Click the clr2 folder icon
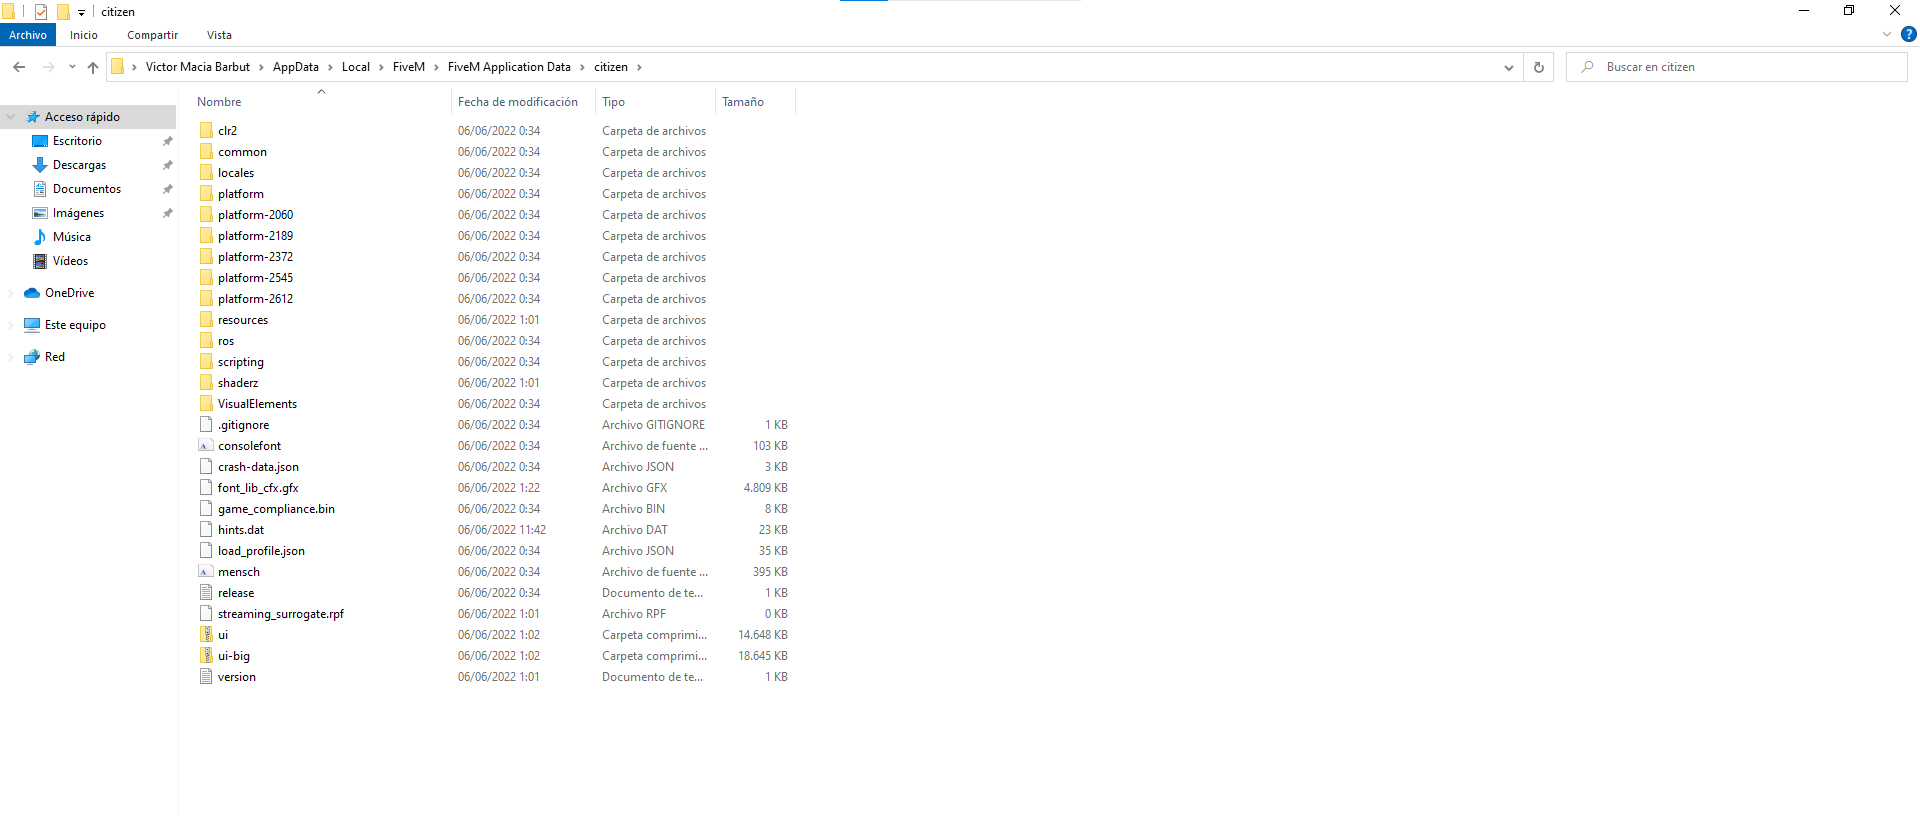This screenshot has height=816, width=1920. point(206,131)
